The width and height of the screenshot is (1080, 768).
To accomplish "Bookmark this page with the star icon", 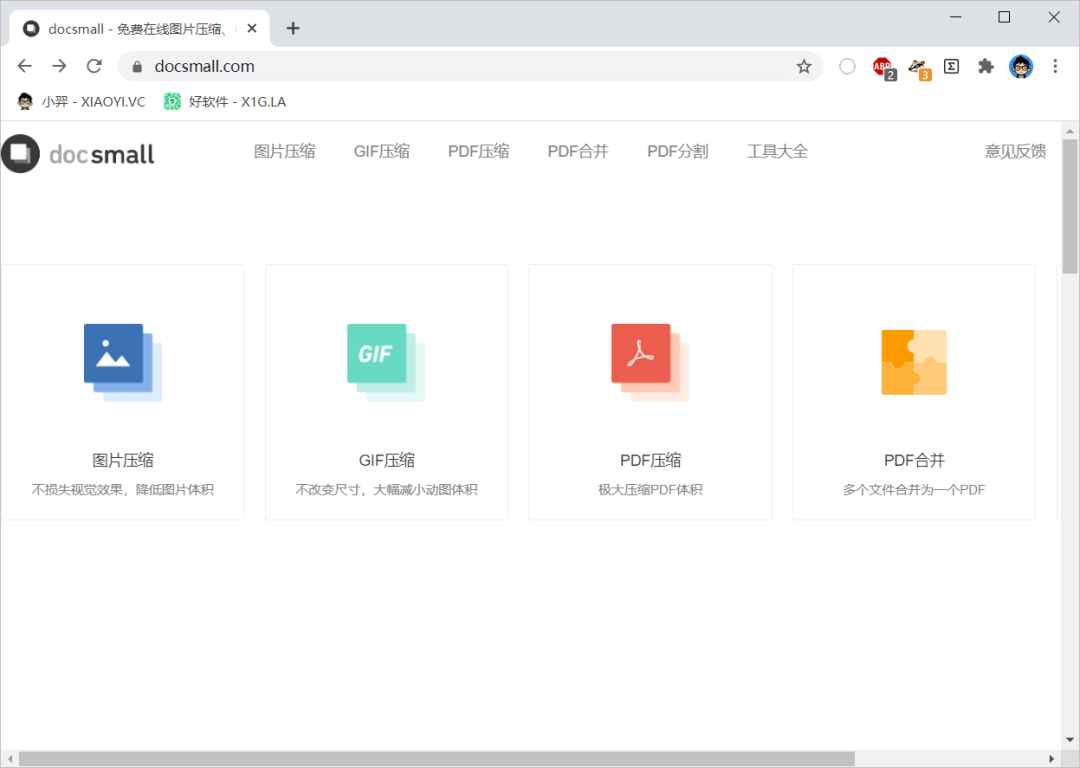I will coord(804,66).
